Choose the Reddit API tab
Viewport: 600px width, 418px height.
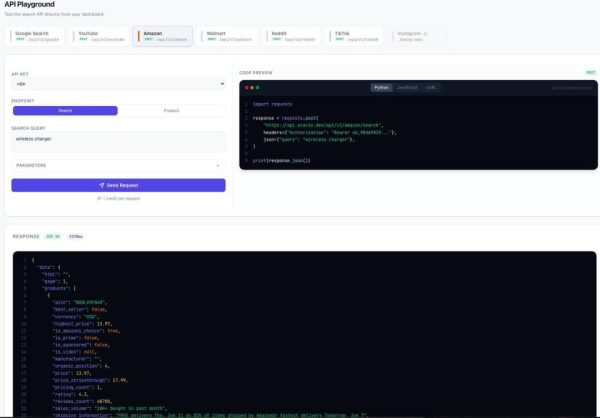[291, 36]
